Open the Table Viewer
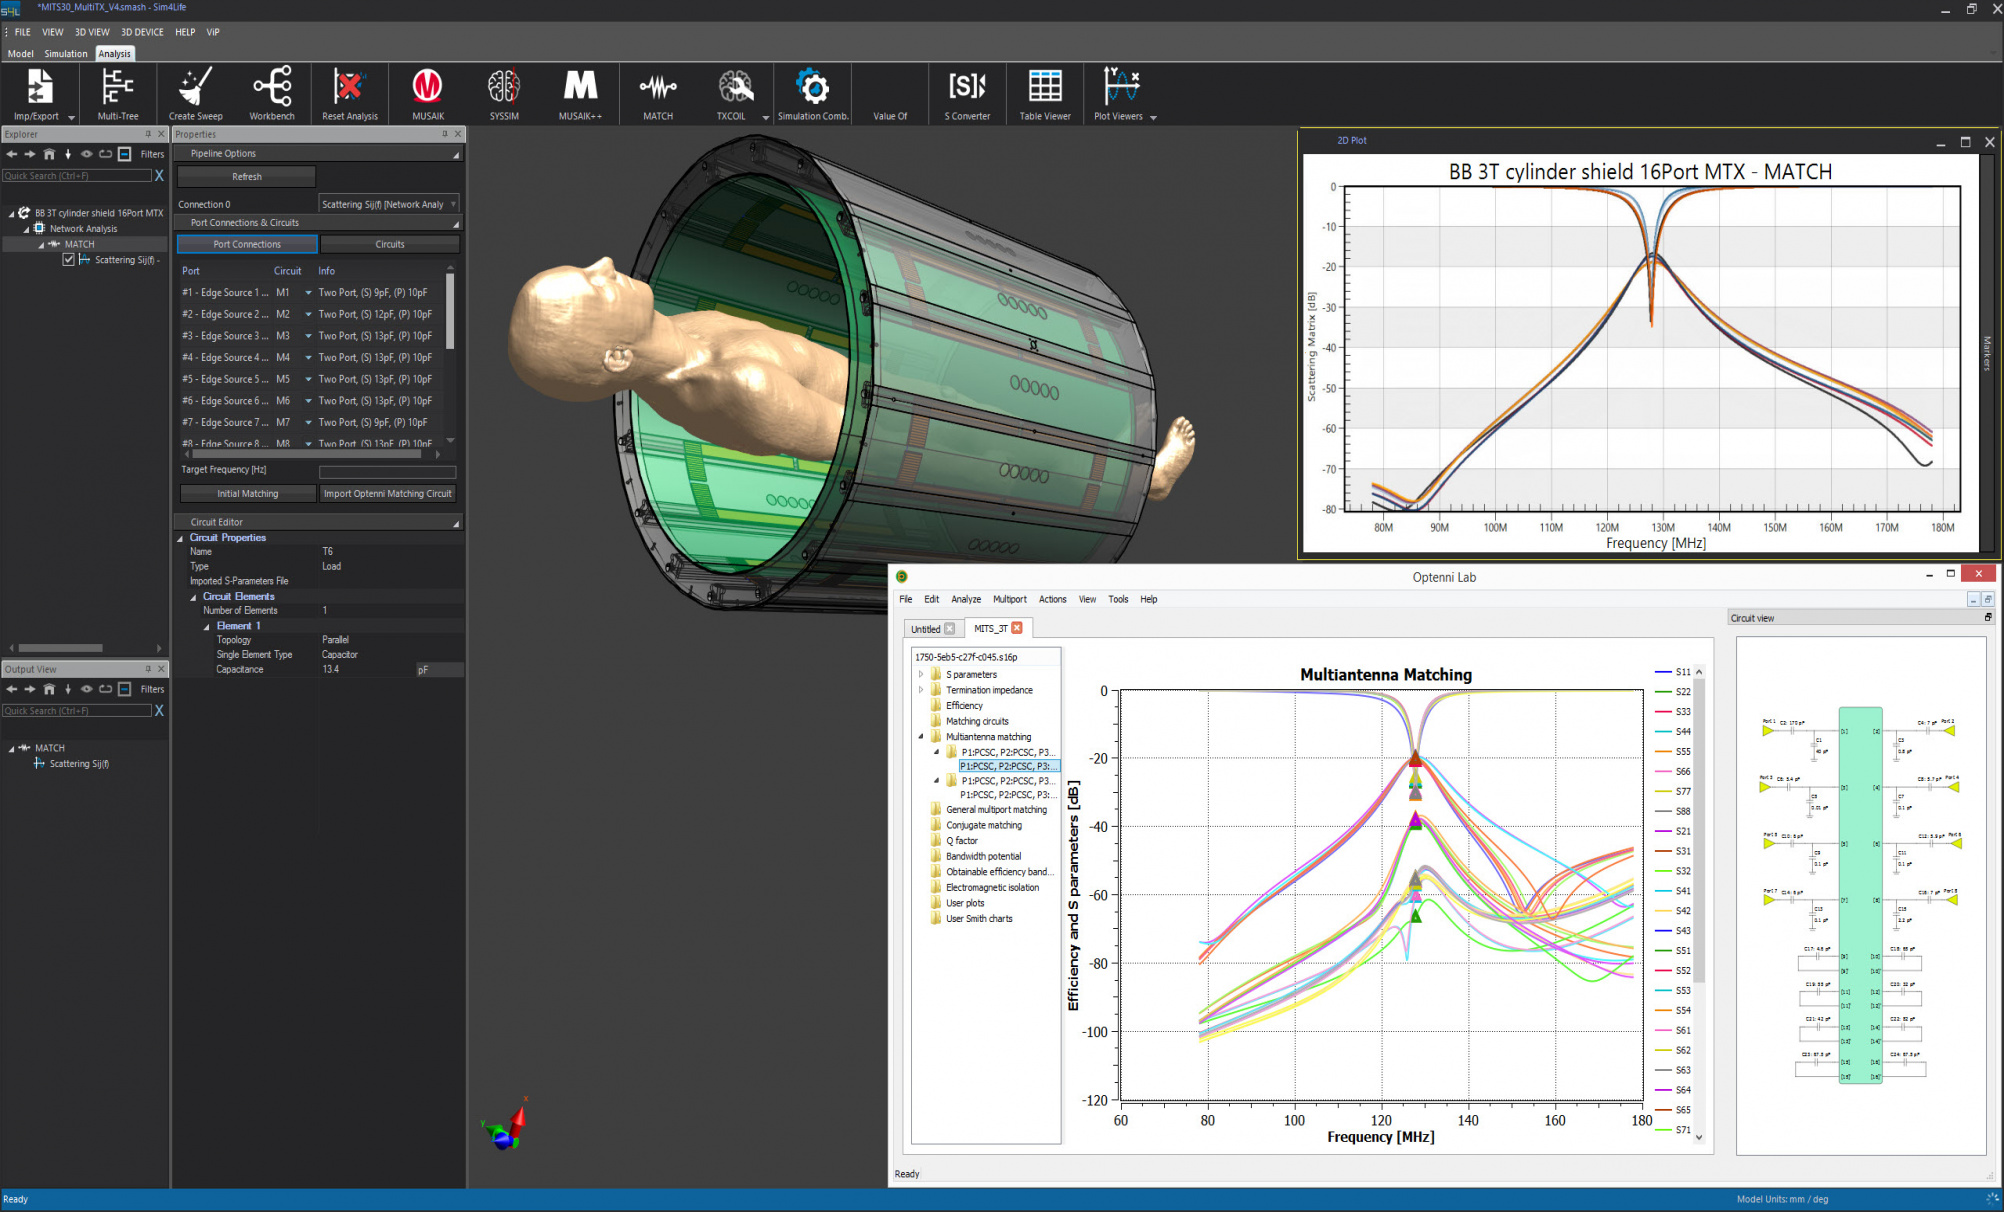 [x=1044, y=92]
